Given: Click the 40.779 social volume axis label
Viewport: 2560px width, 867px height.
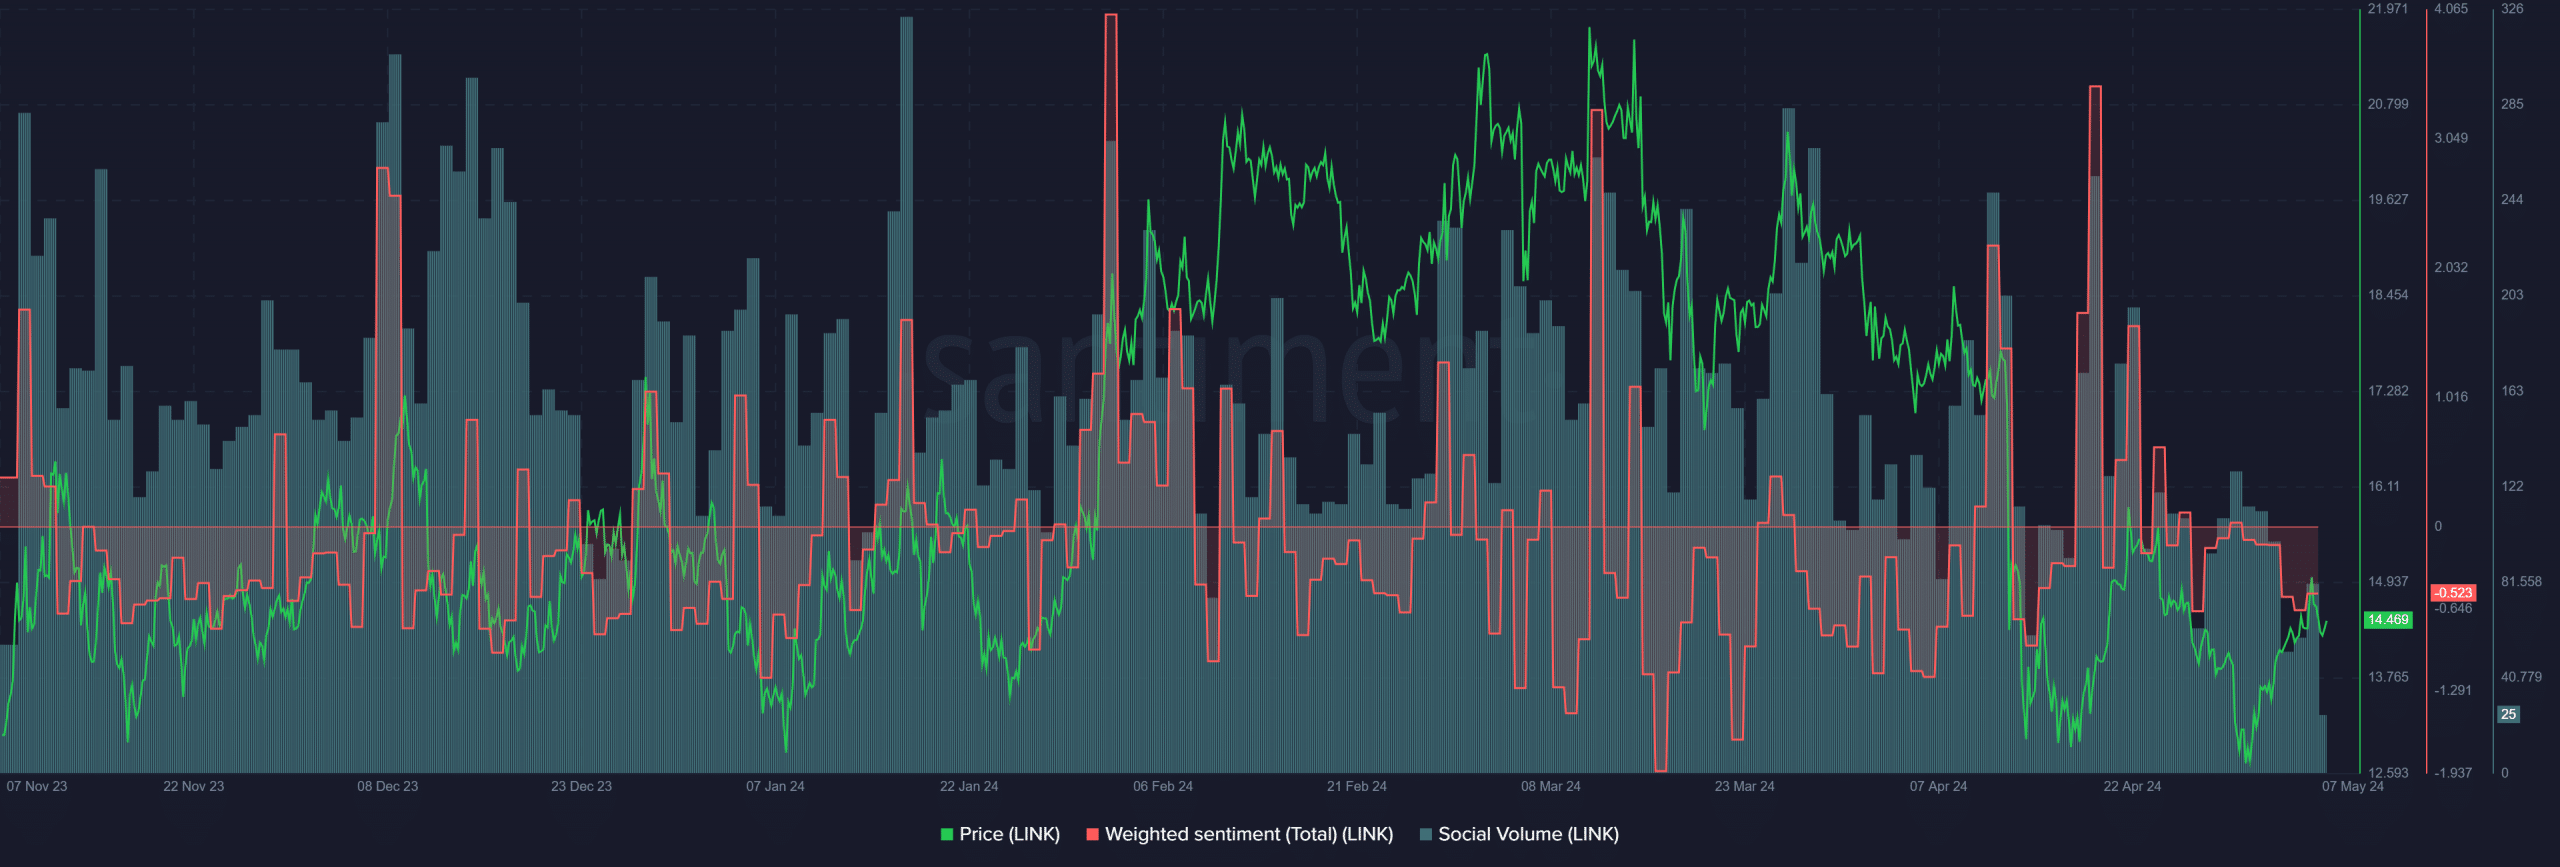Looking at the screenshot, I should (x=2521, y=677).
